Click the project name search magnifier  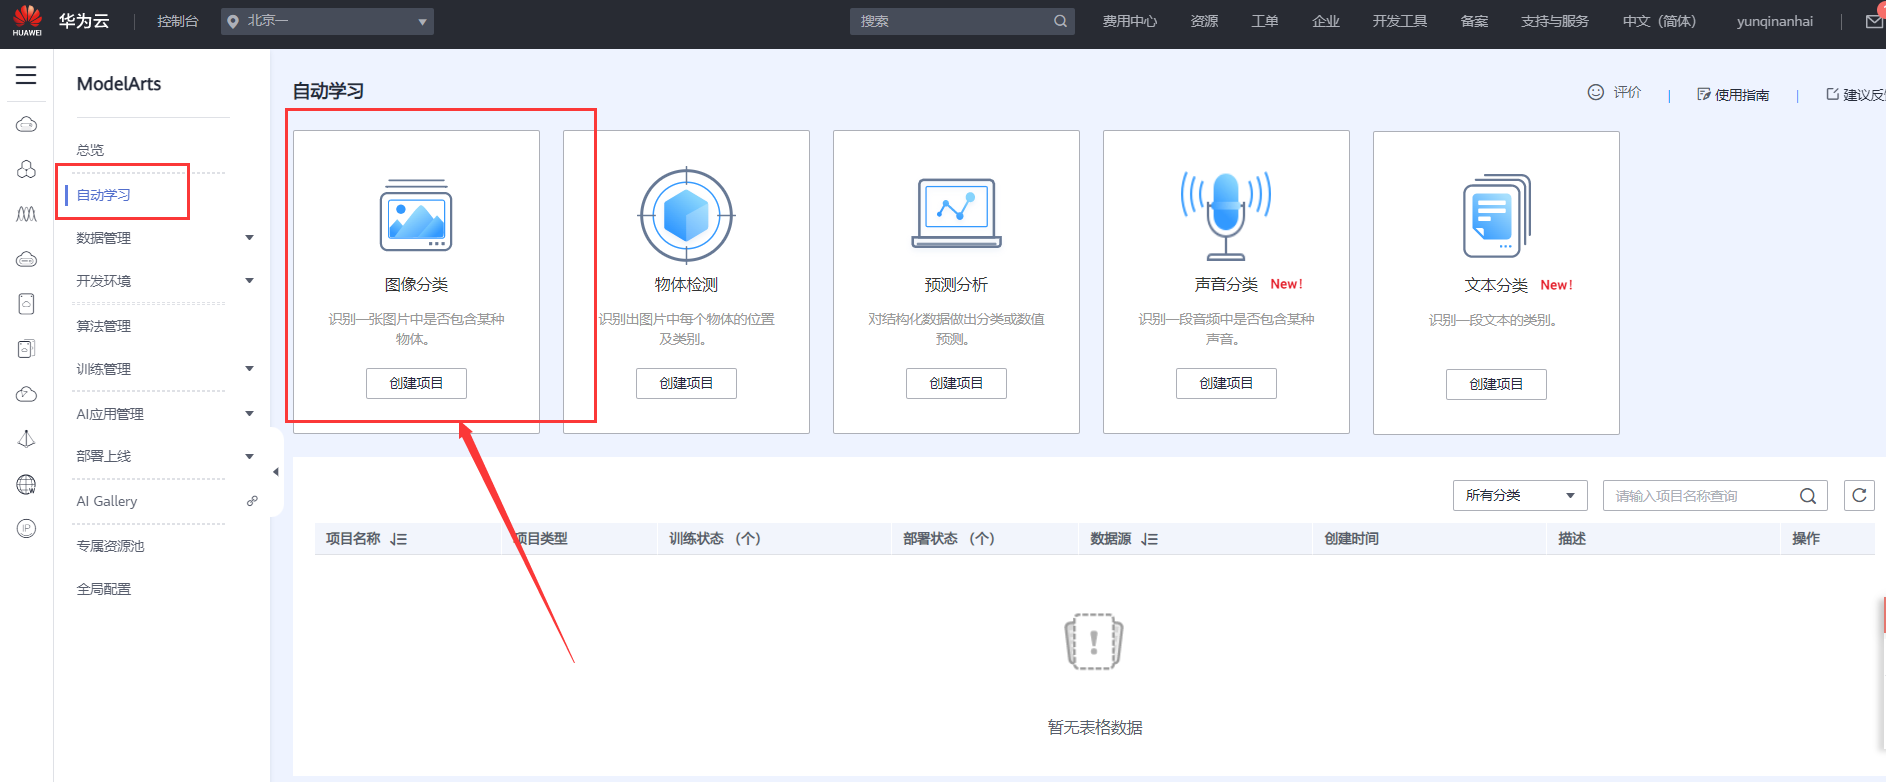[1808, 496]
